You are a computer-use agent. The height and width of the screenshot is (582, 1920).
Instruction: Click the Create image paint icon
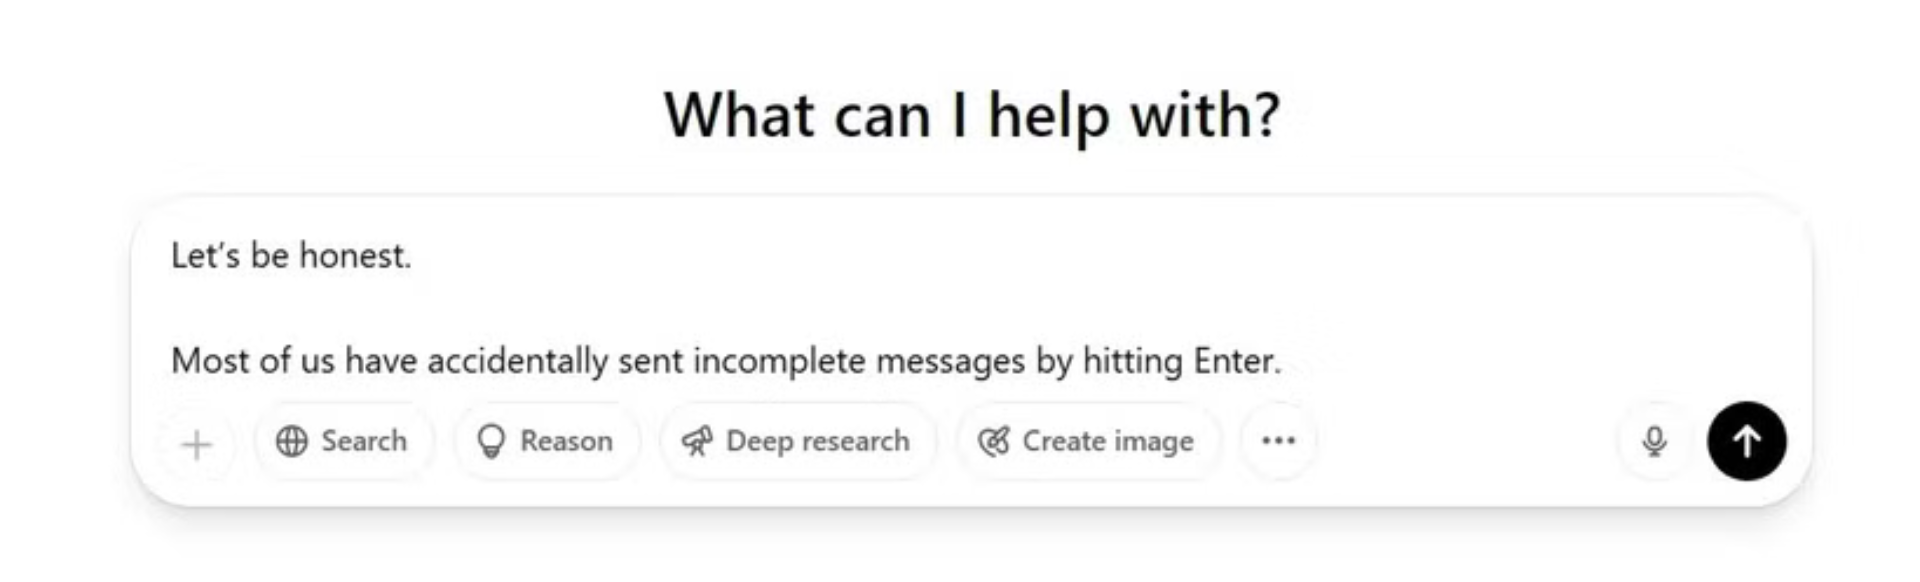993,441
